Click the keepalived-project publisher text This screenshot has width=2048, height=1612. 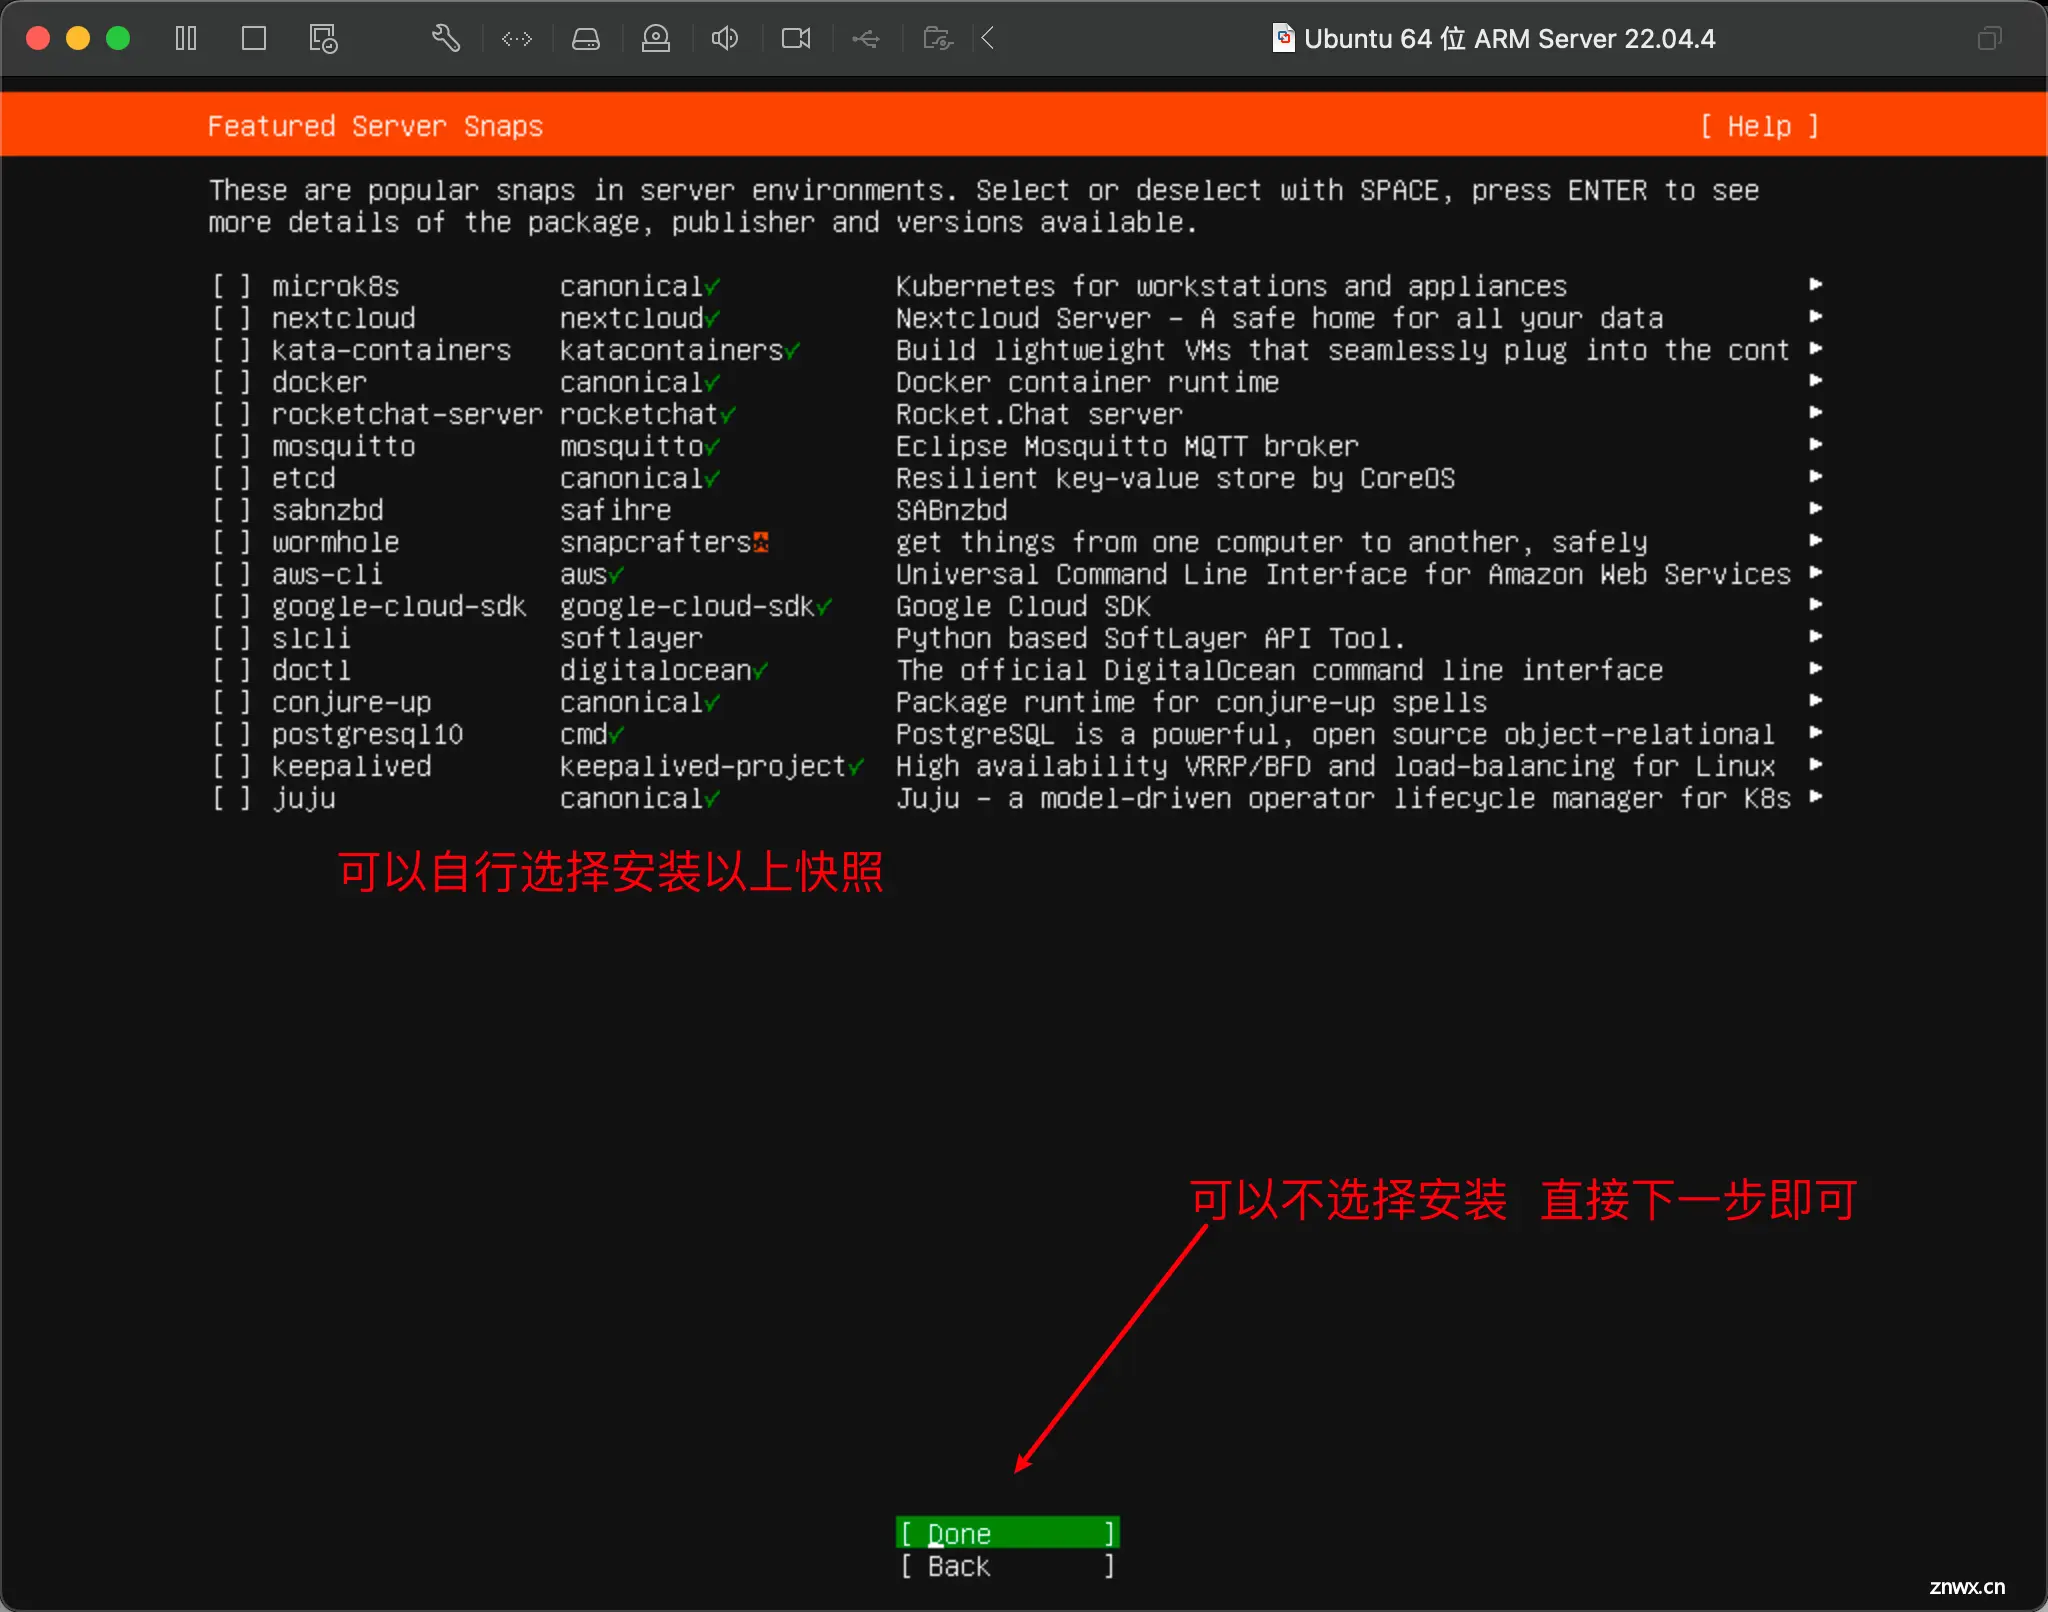(703, 767)
